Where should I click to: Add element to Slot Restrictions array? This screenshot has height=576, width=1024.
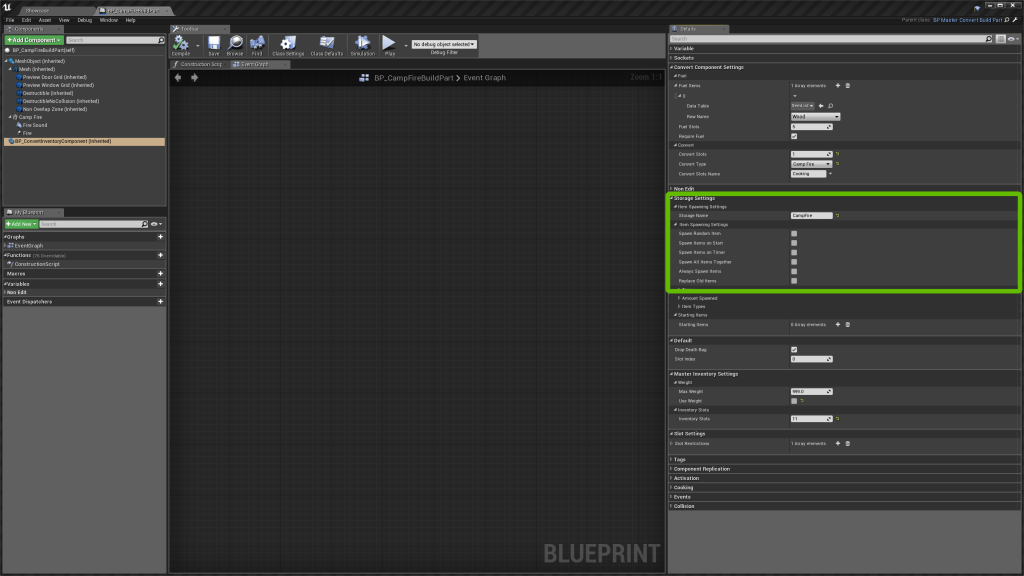point(838,443)
